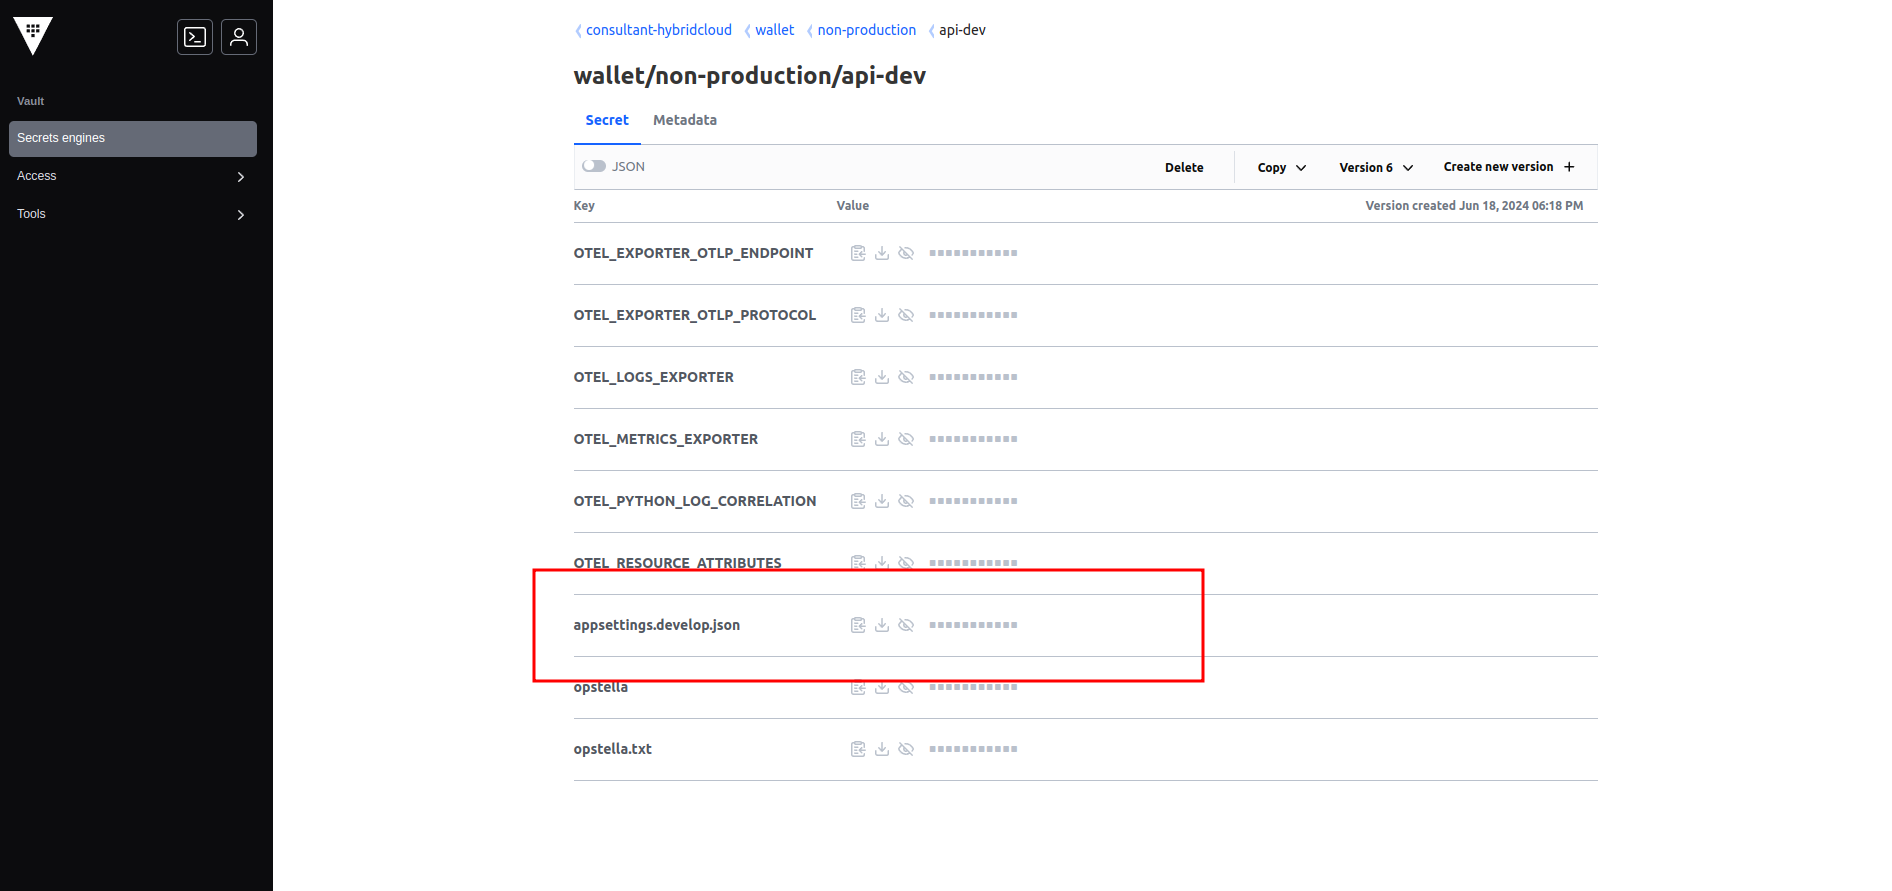
Task: Expand the Access sidebar menu
Action: click(x=132, y=176)
